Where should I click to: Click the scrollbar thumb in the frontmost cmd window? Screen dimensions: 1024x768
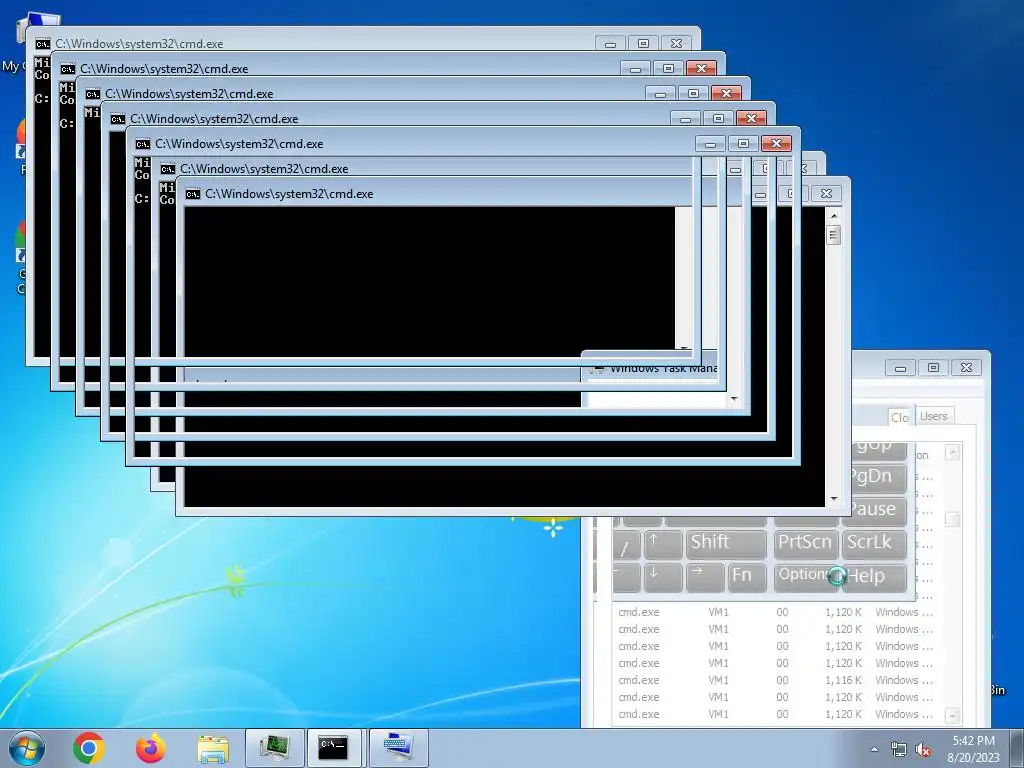pyautogui.click(x=834, y=234)
